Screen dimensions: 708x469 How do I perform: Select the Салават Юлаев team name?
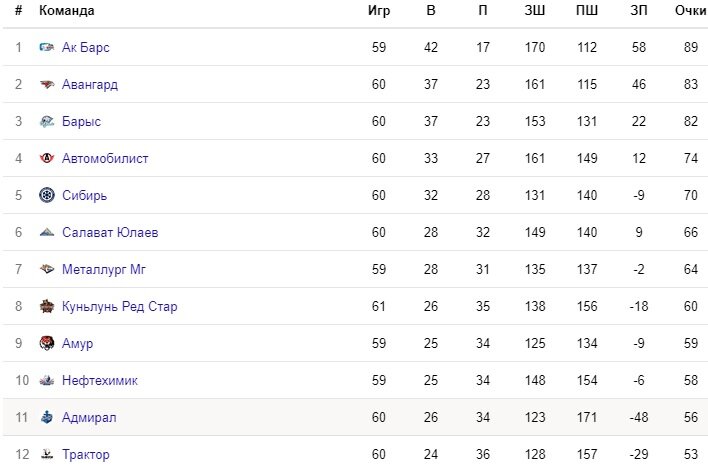point(110,232)
